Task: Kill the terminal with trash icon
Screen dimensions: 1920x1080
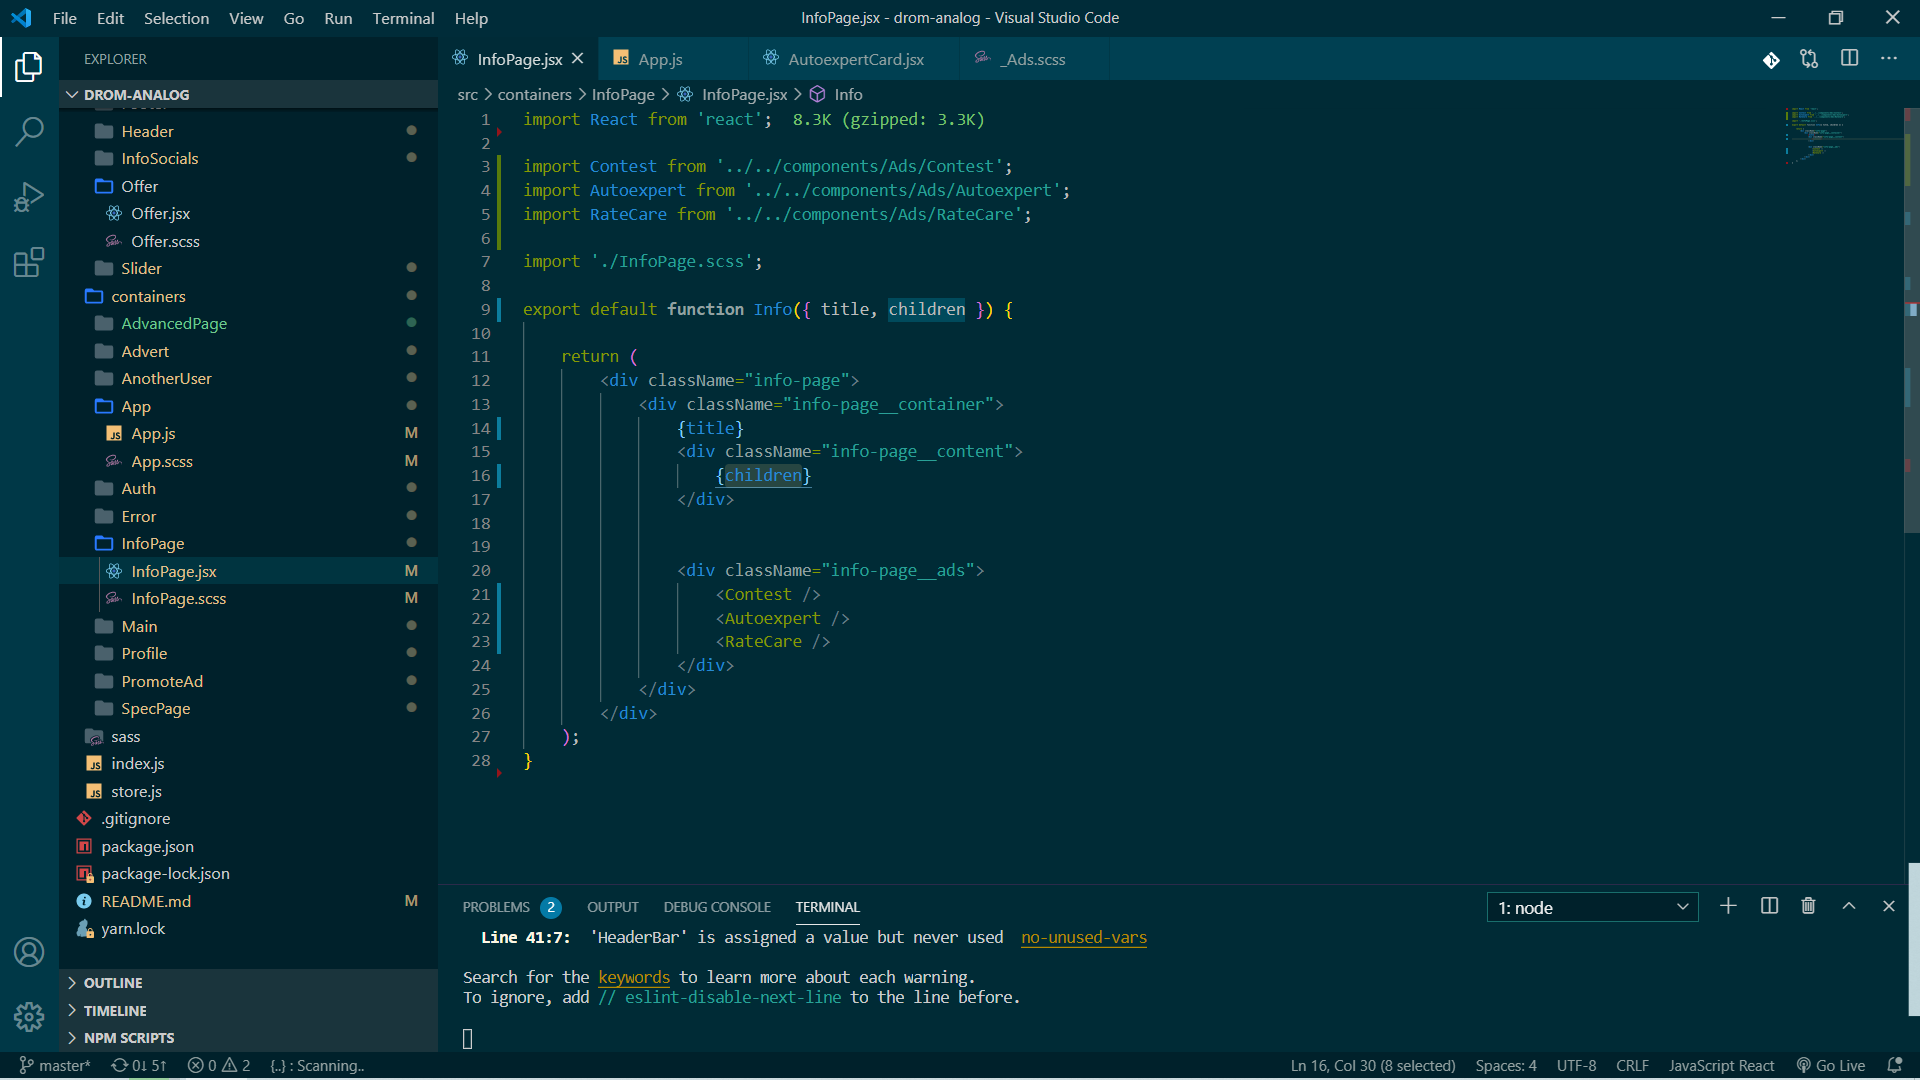Action: [1808, 906]
